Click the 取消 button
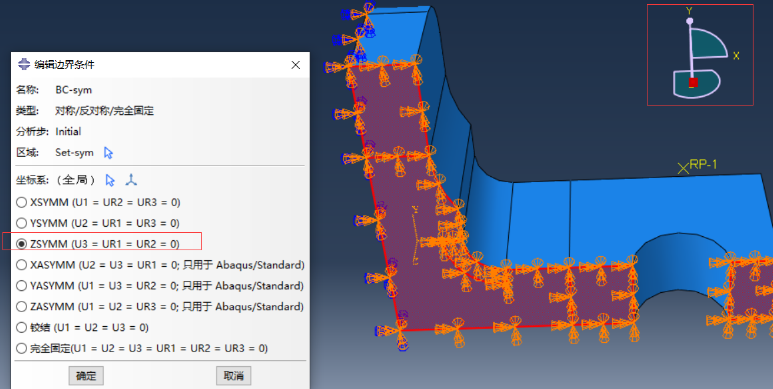 (x=234, y=376)
